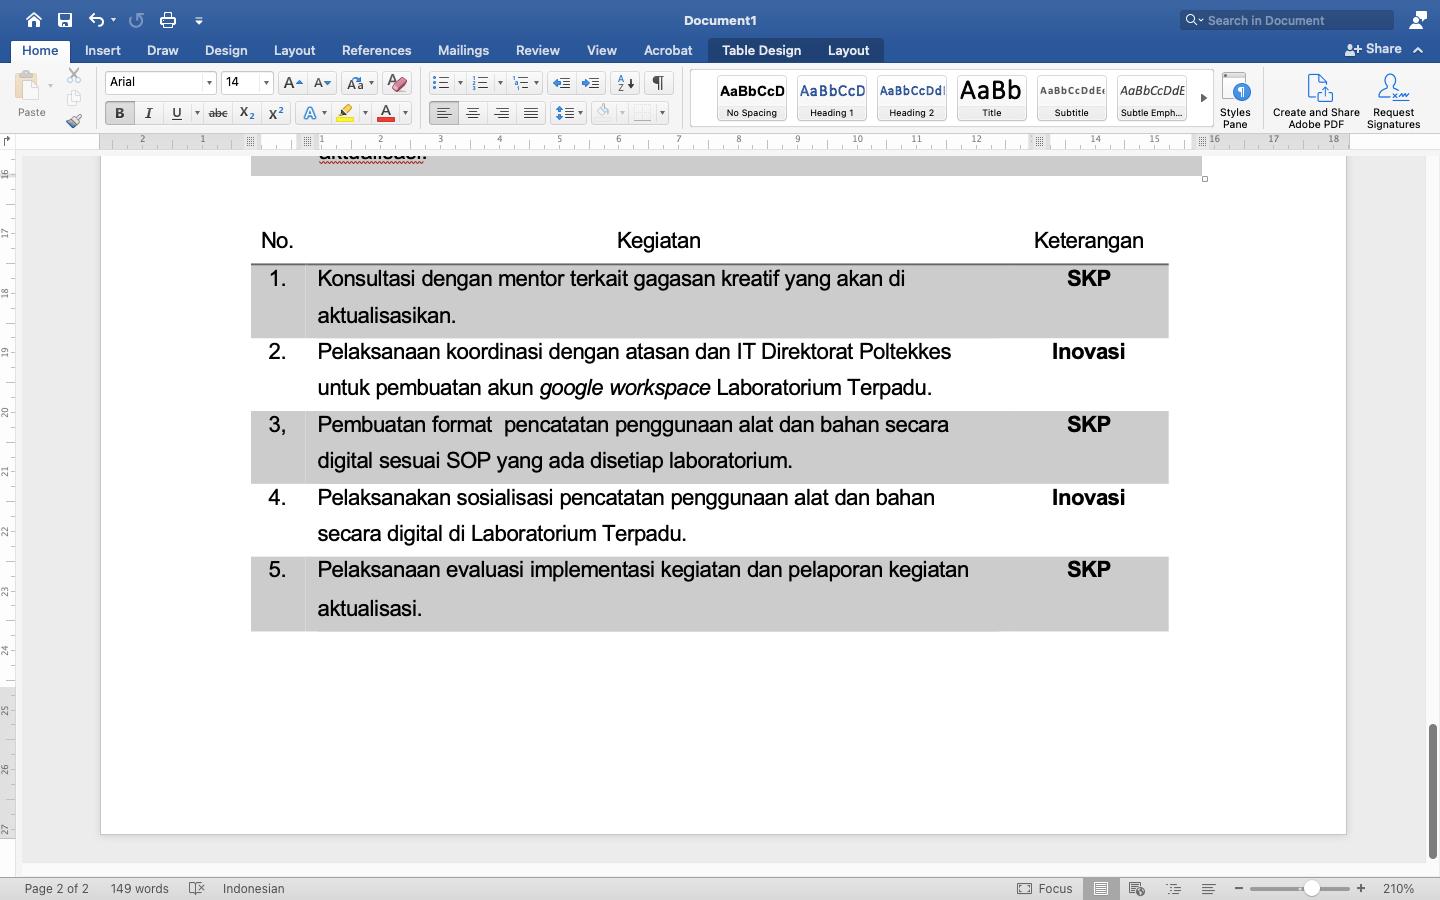Show paragraph marks
Viewport: 1440px width, 900px height.
point(657,83)
